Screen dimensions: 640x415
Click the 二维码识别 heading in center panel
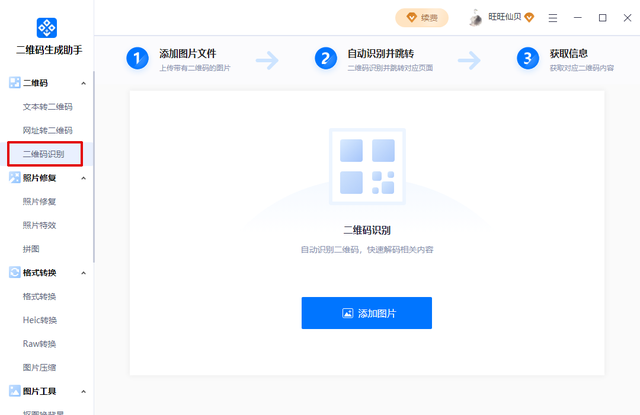click(367, 230)
